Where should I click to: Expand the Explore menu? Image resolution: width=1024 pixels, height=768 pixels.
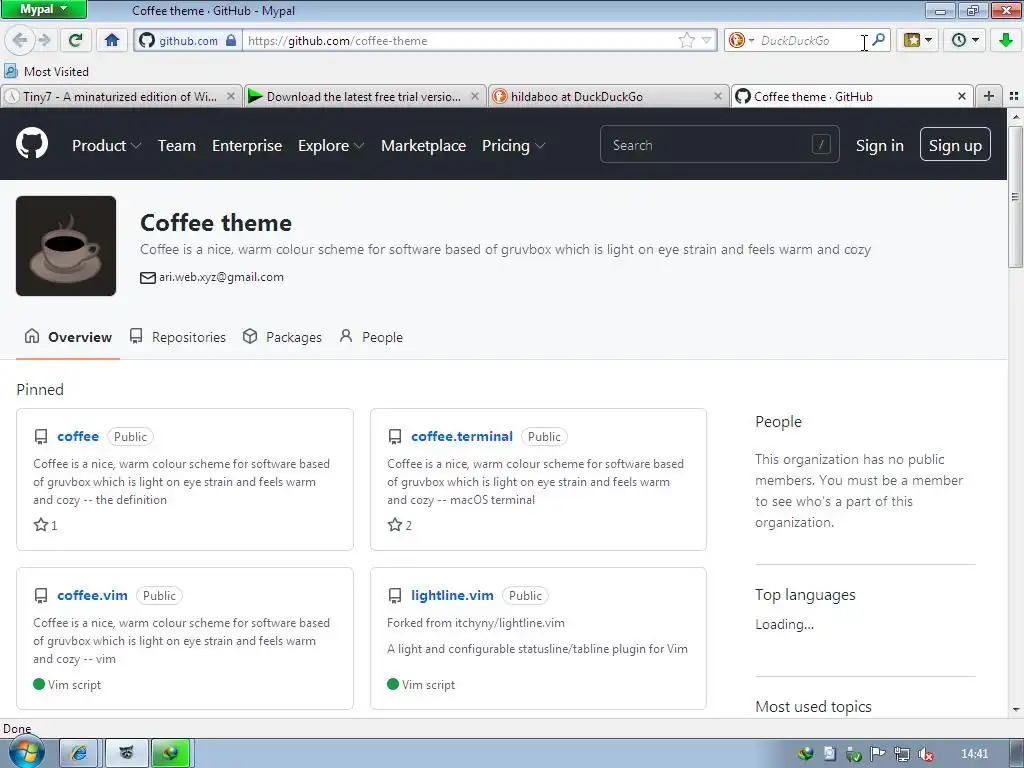(x=331, y=146)
